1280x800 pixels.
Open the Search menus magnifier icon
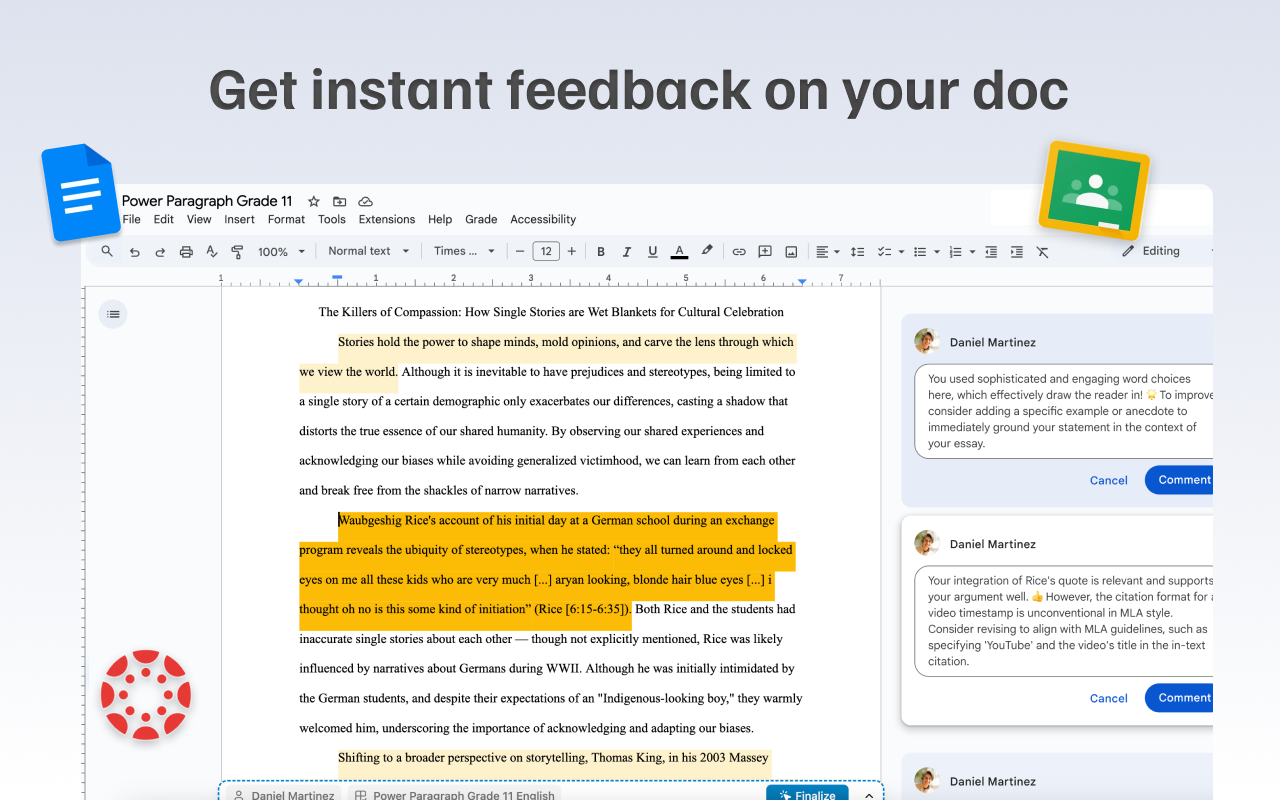[107, 251]
